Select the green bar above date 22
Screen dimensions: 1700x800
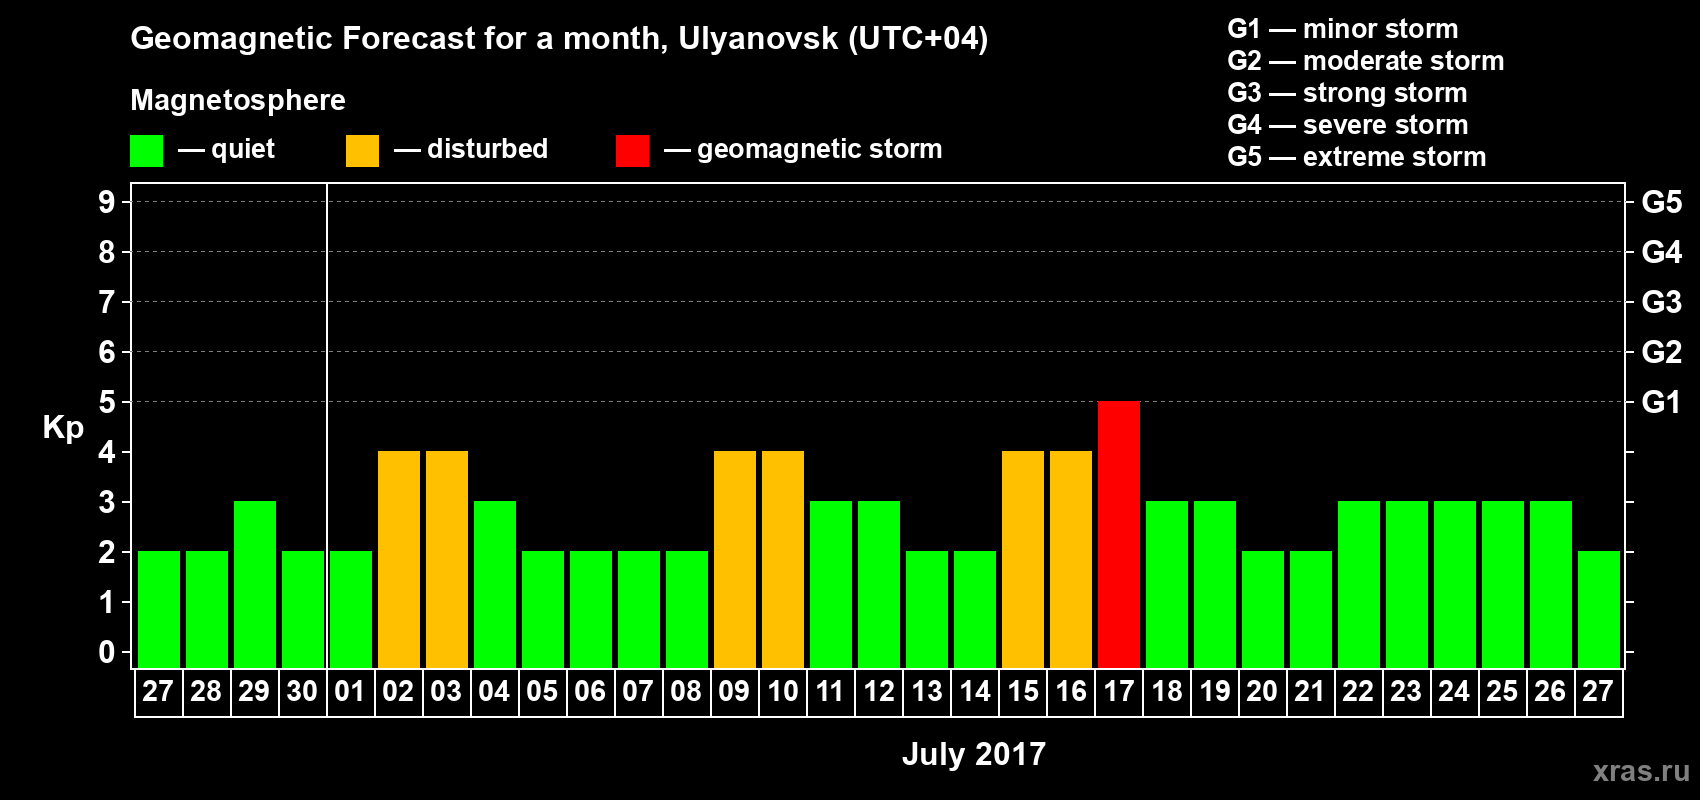click(x=1359, y=584)
